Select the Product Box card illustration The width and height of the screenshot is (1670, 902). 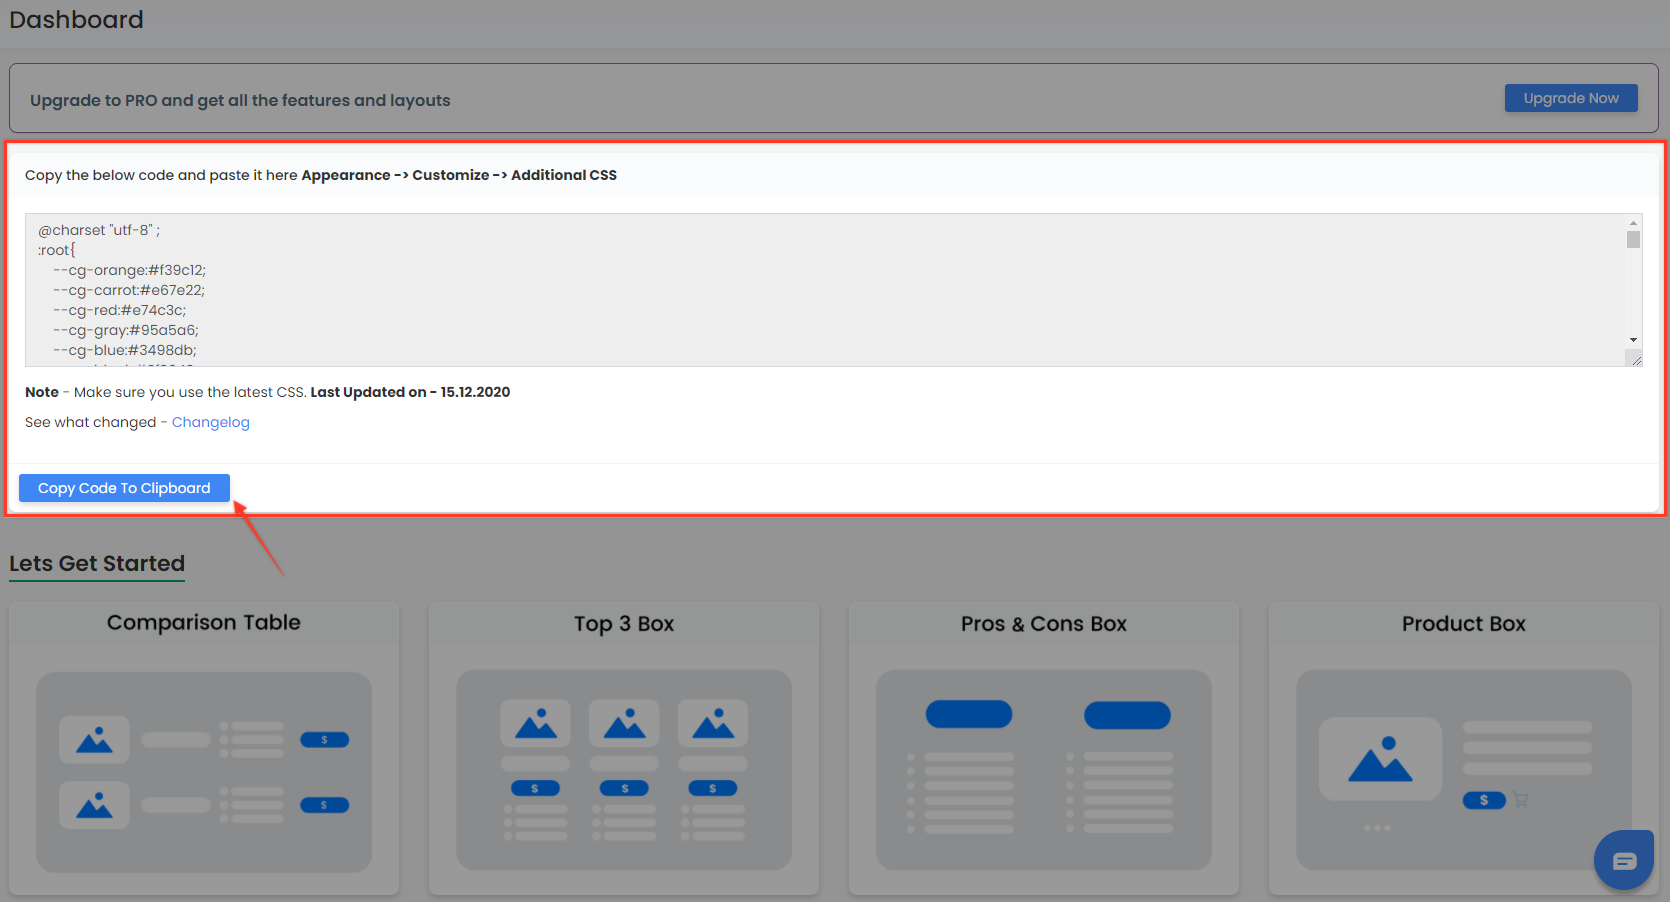coord(1464,770)
